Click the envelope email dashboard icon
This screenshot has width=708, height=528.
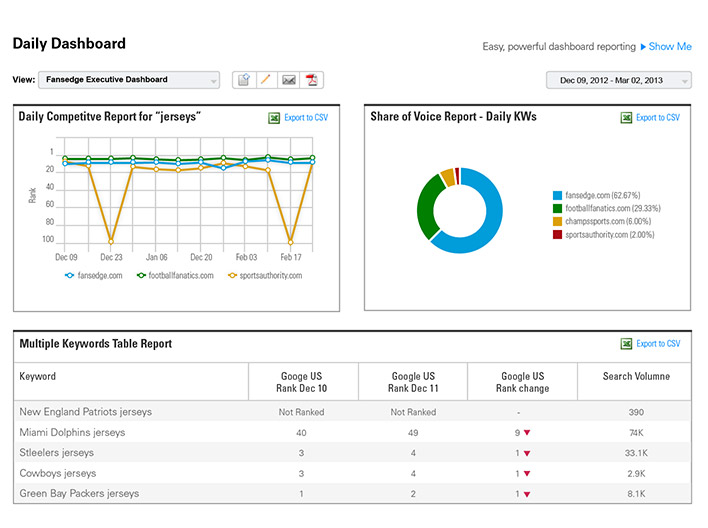pyautogui.click(x=289, y=80)
